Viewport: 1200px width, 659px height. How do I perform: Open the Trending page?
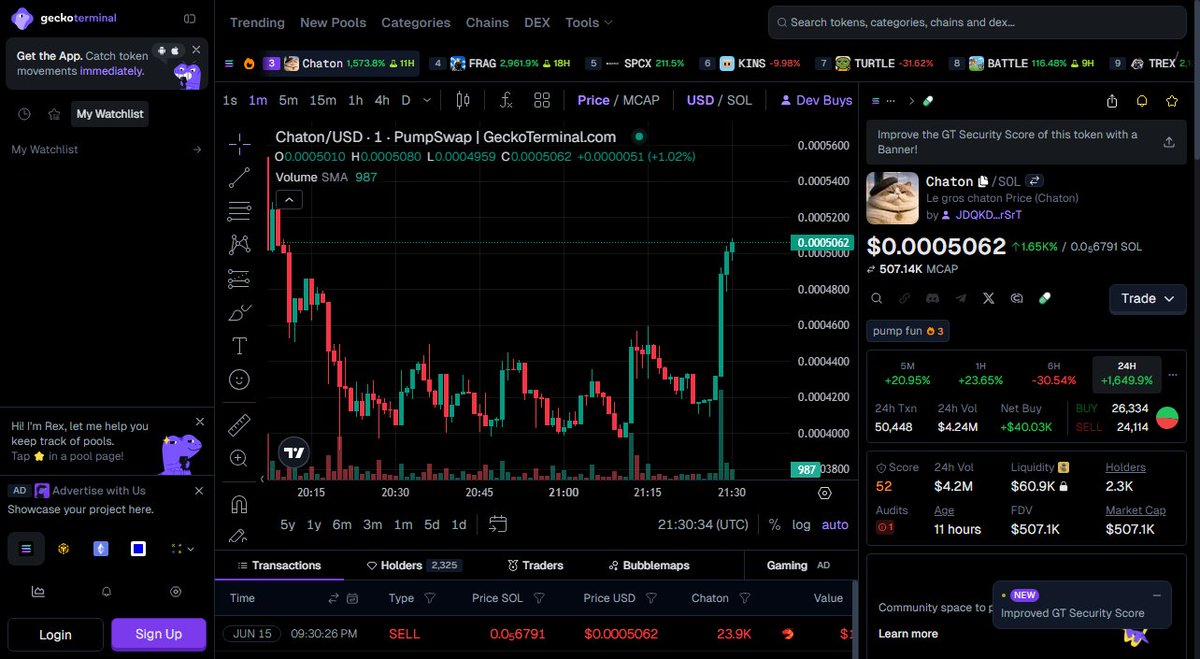pos(257,22)
